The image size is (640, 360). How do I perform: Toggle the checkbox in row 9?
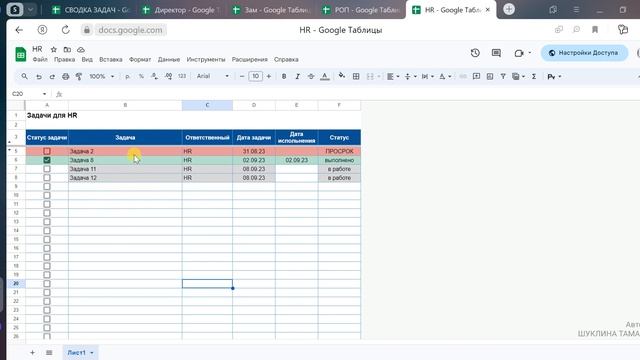(x=47, y=187)
